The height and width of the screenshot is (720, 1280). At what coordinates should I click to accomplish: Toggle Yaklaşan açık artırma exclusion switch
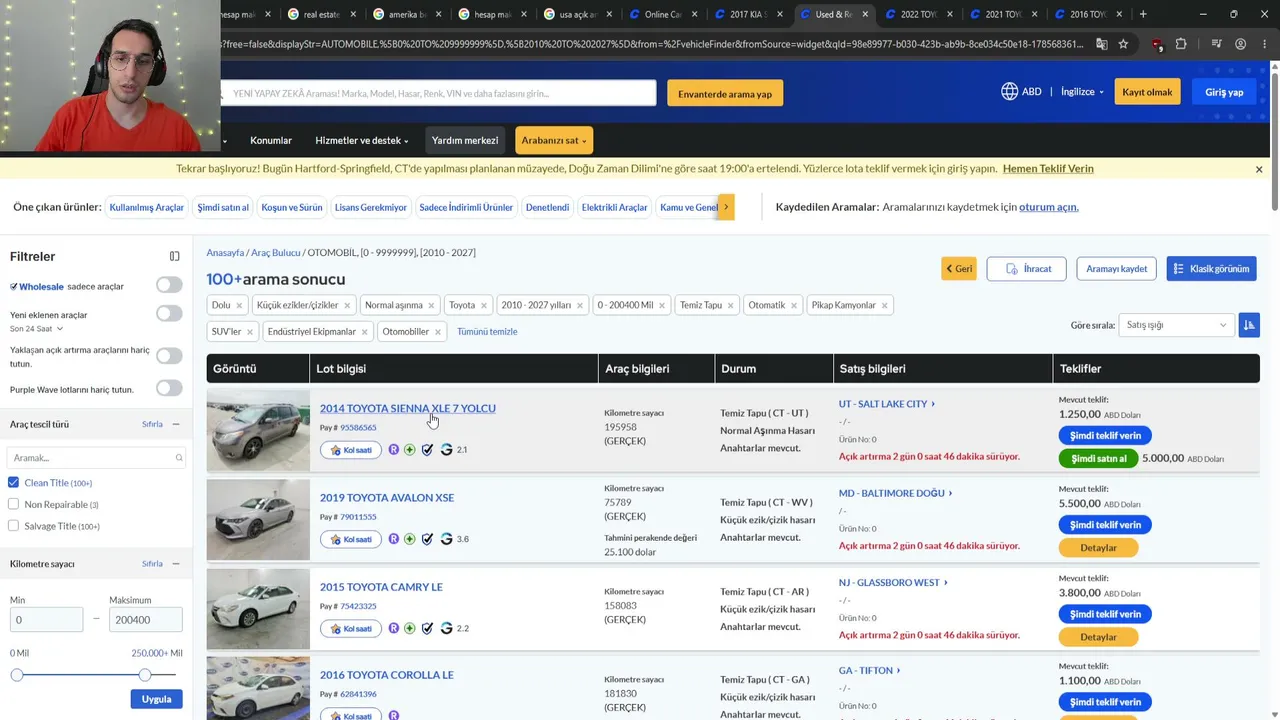(169, 356)
